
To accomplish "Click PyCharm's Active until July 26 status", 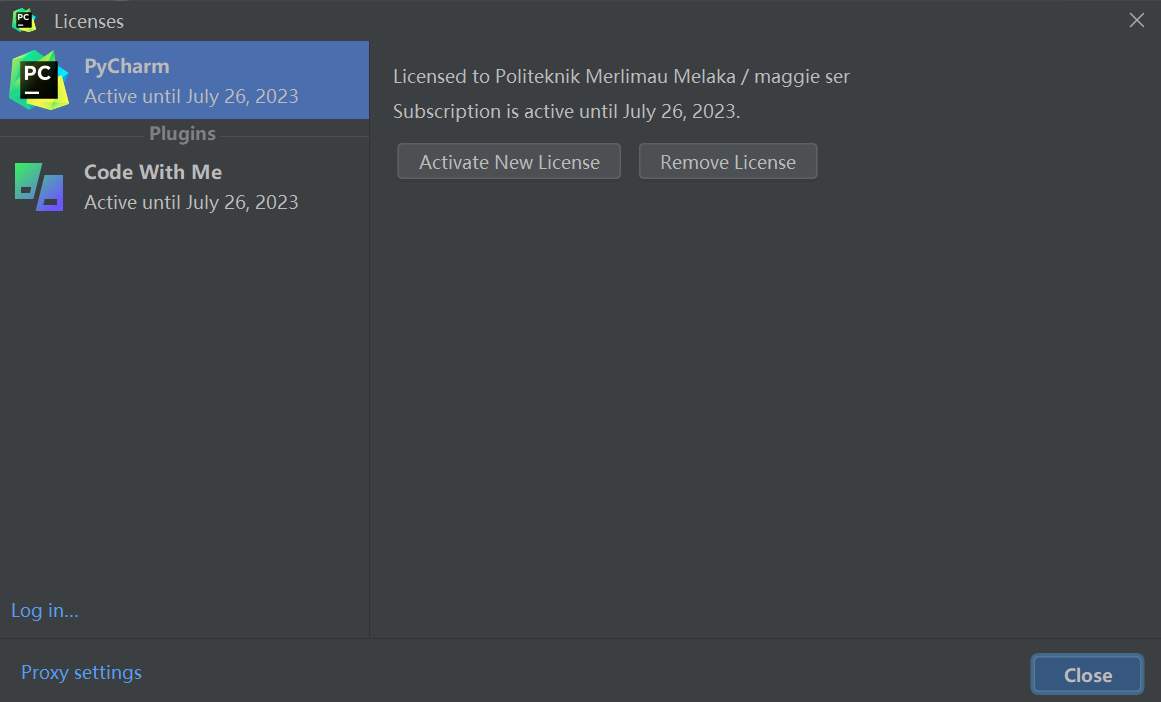I will 191,96.
